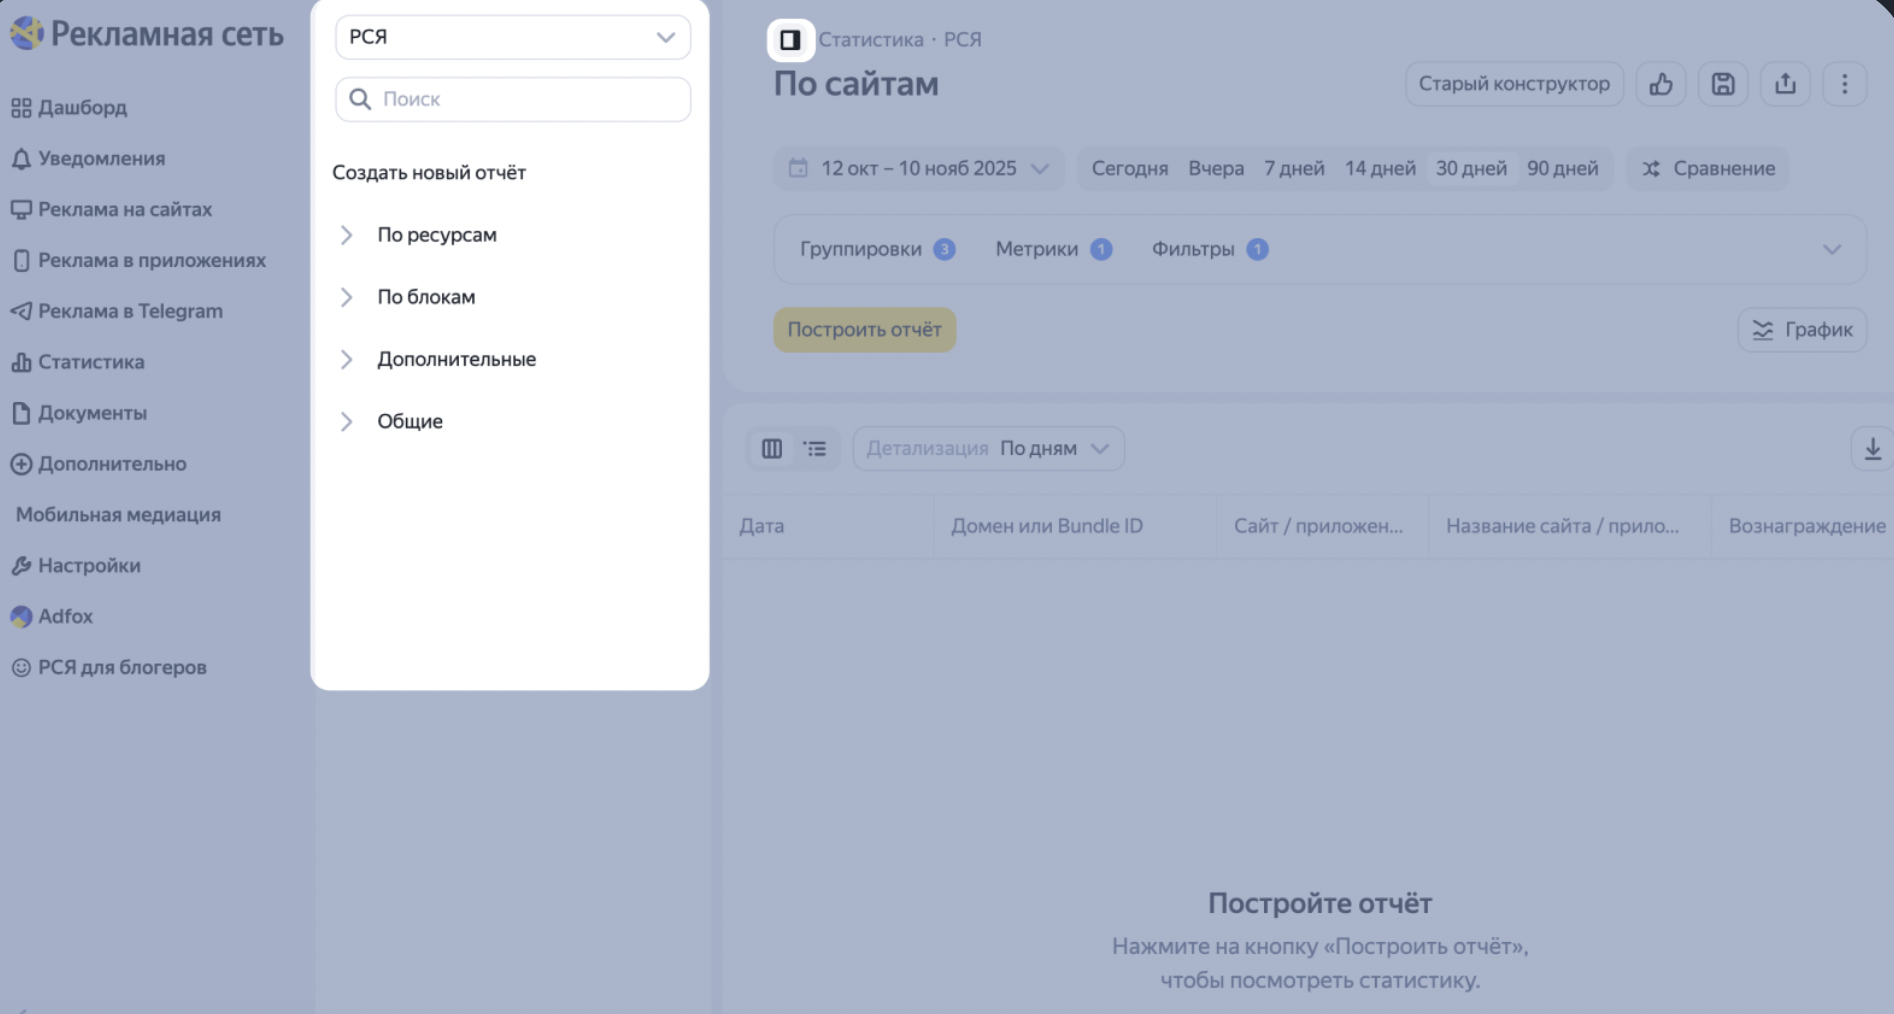Open the РСЯ report type dropdown

(x=512, y=37)
